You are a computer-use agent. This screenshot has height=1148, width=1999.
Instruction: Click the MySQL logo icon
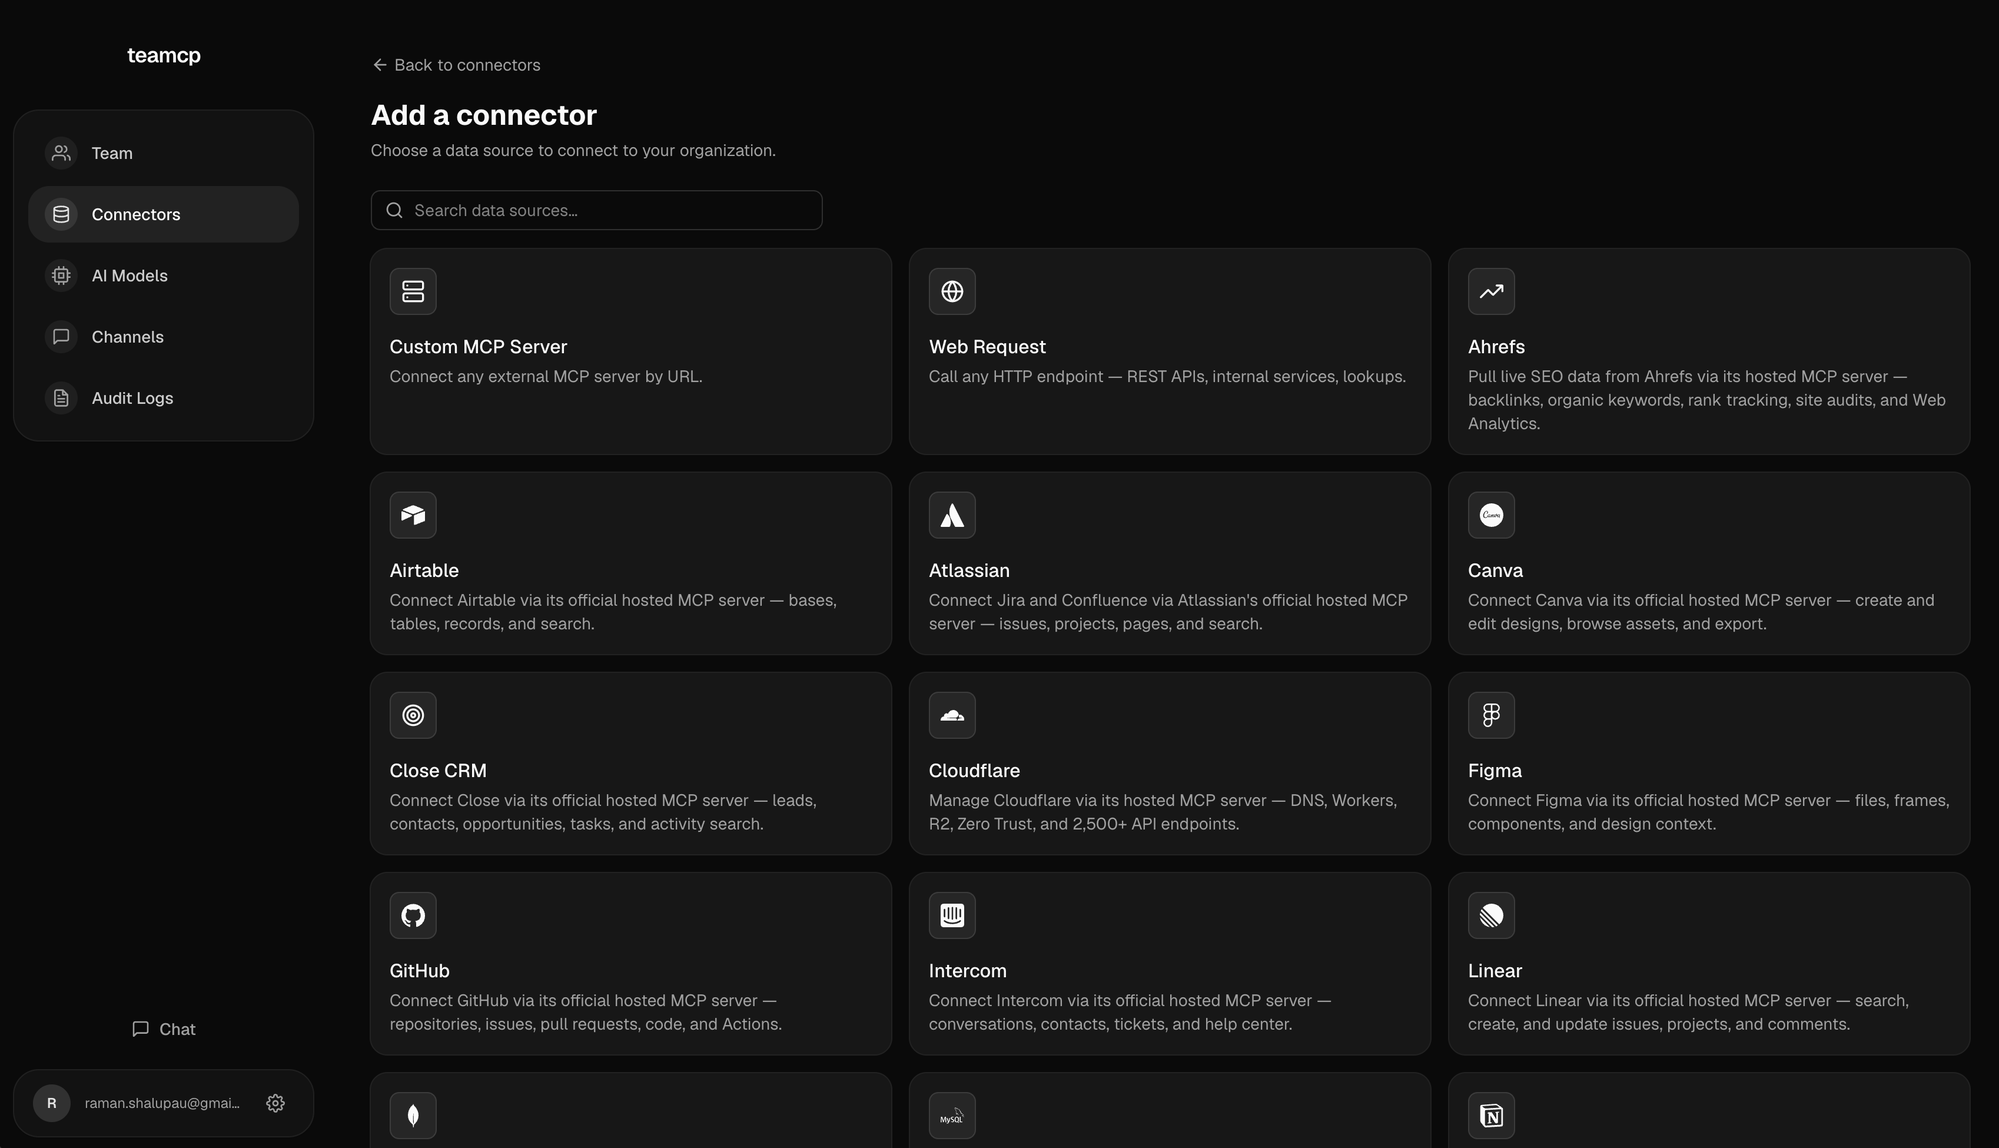(952, 1115)
